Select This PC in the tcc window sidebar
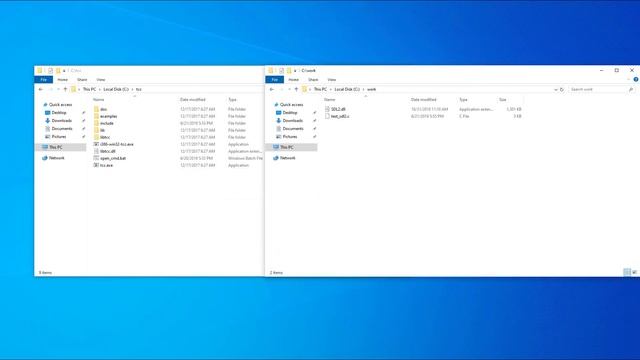This screenshot has width=640, height=360. point(56,147)
